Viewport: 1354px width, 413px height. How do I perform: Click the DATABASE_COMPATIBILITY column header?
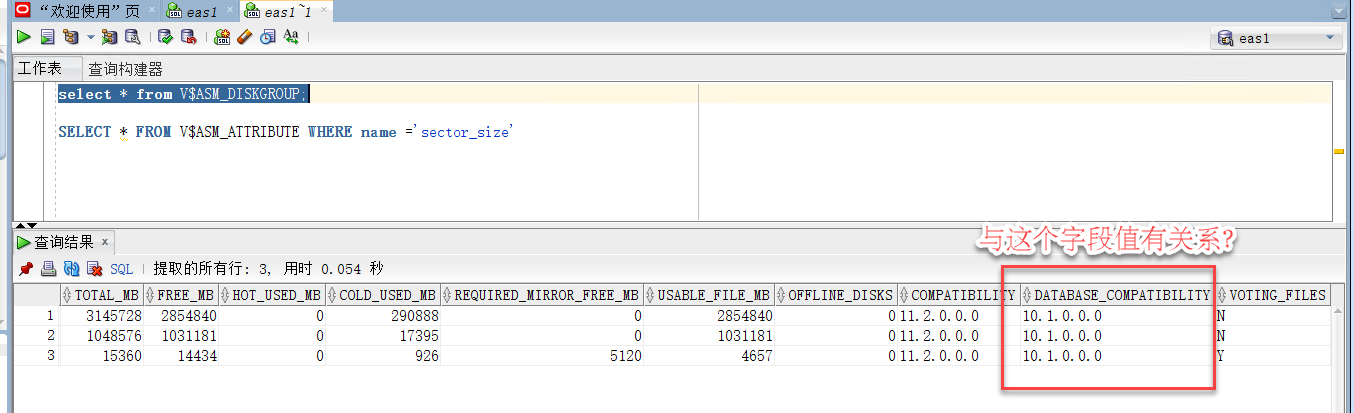point(1117,295)
